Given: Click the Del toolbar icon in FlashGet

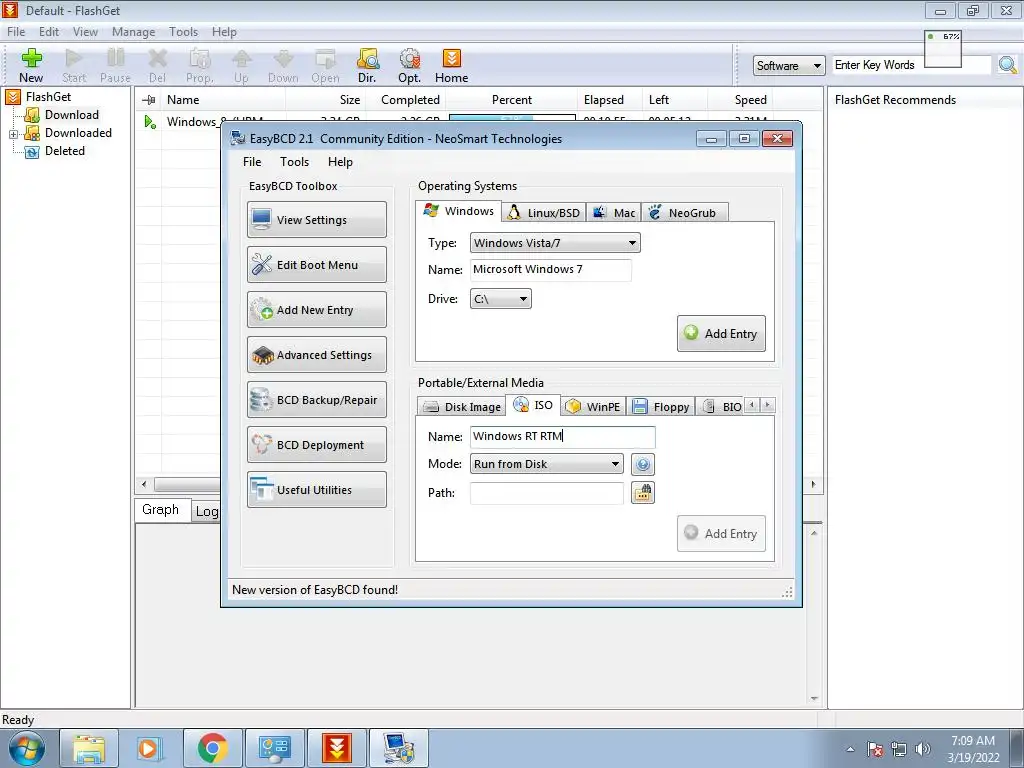Looking at the screenshot, I should point(157,65).
